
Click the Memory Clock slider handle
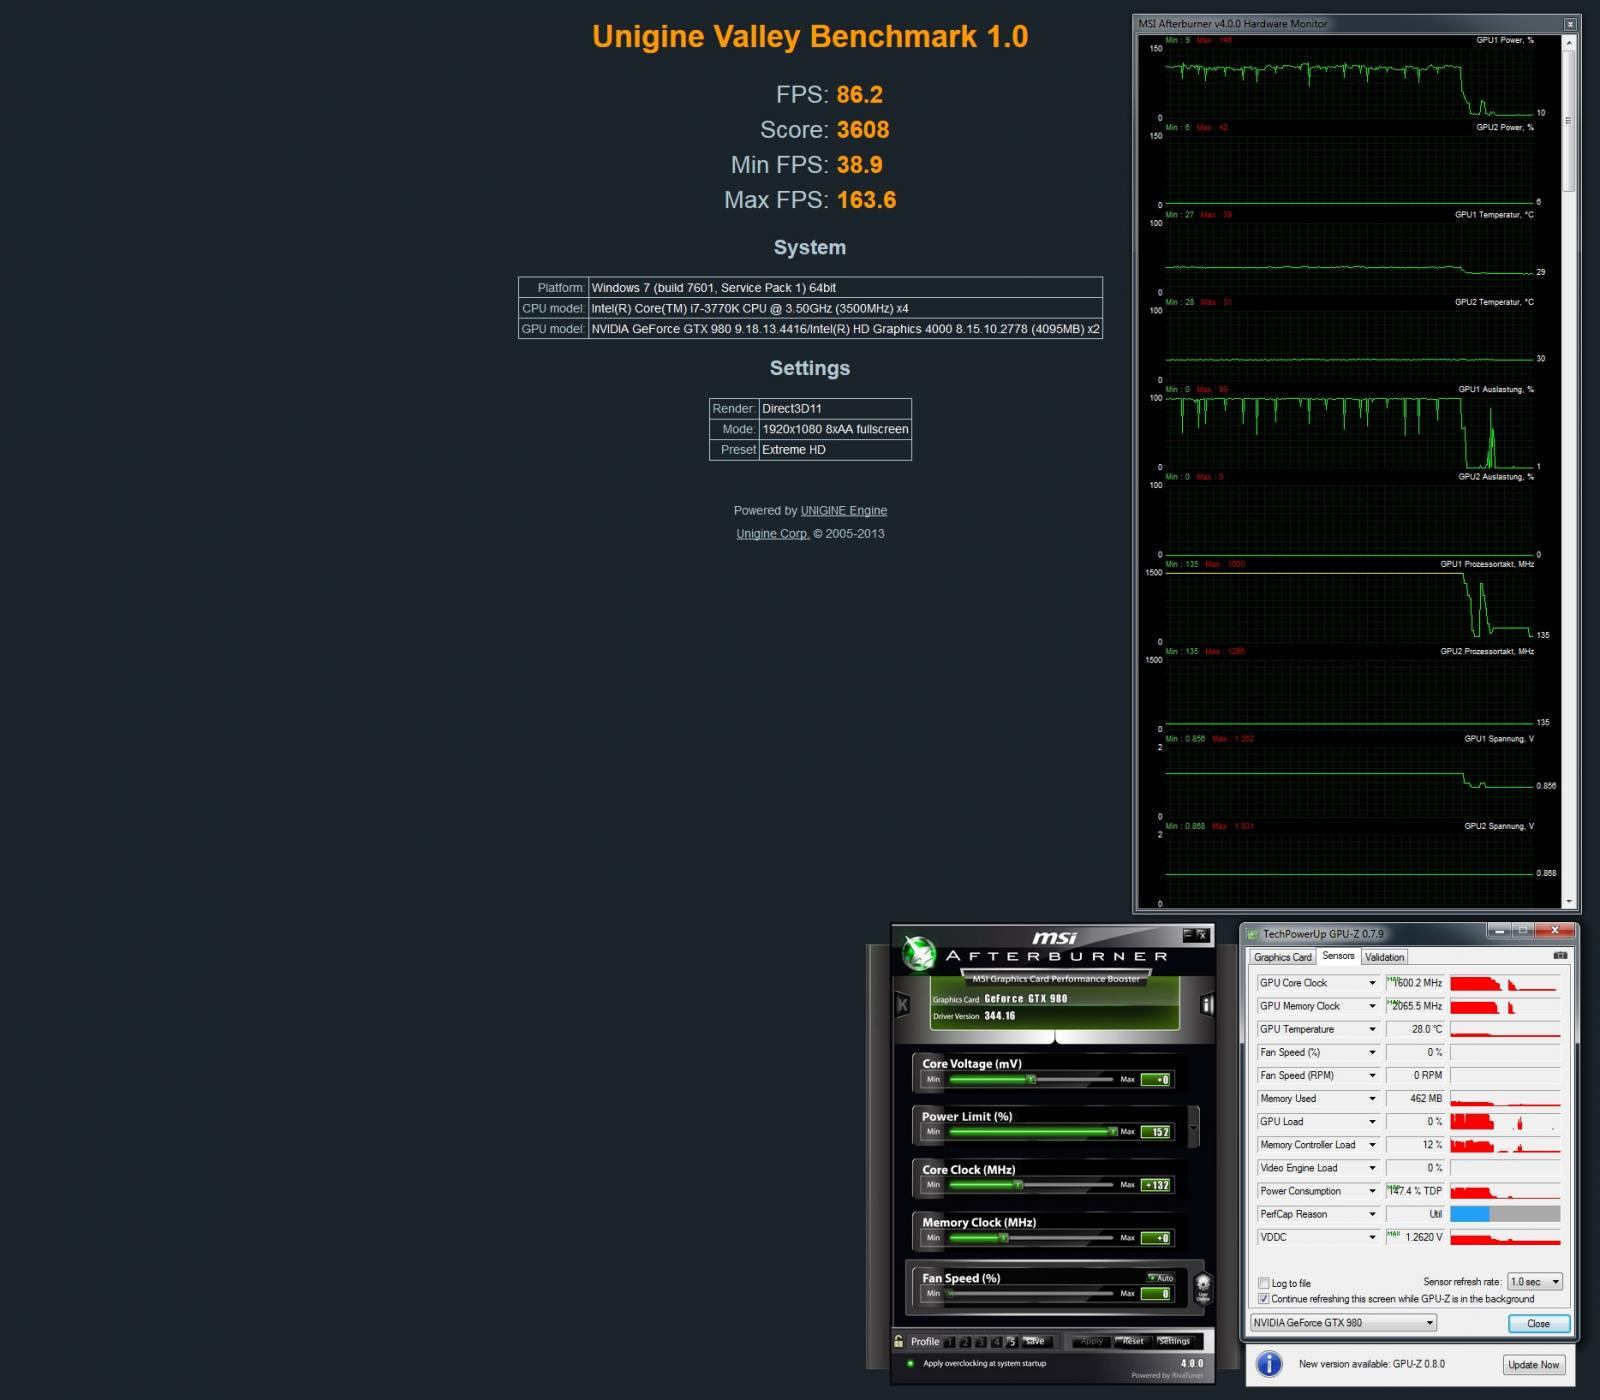click(x=1003, y=1238)
